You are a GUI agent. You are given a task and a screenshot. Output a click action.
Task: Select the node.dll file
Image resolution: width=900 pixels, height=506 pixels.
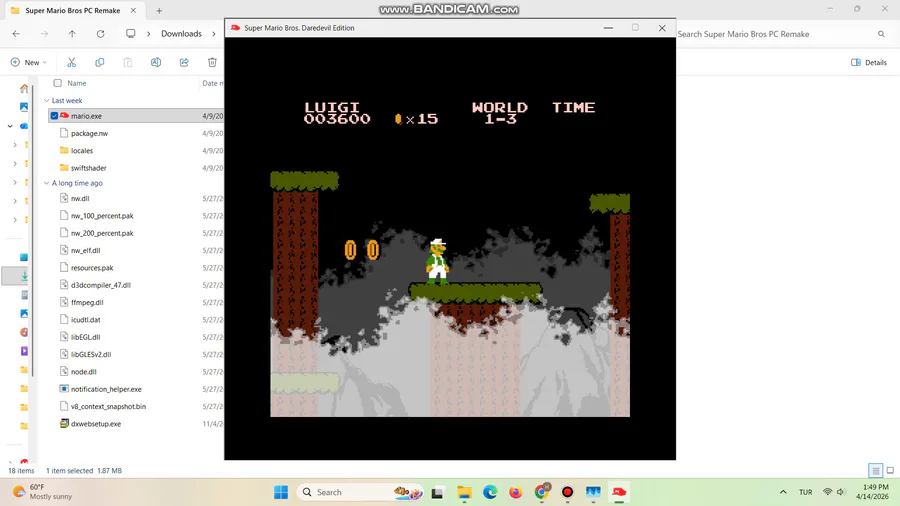(83, 372)
